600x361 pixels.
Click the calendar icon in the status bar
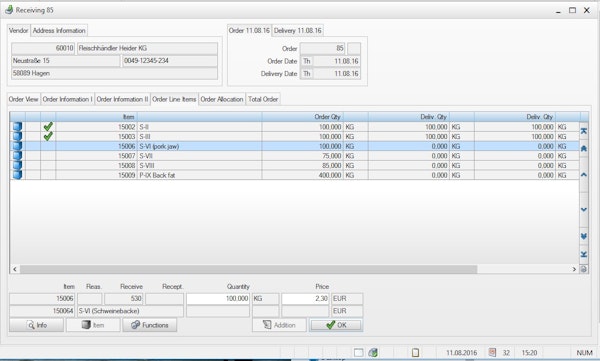[492, 352]
